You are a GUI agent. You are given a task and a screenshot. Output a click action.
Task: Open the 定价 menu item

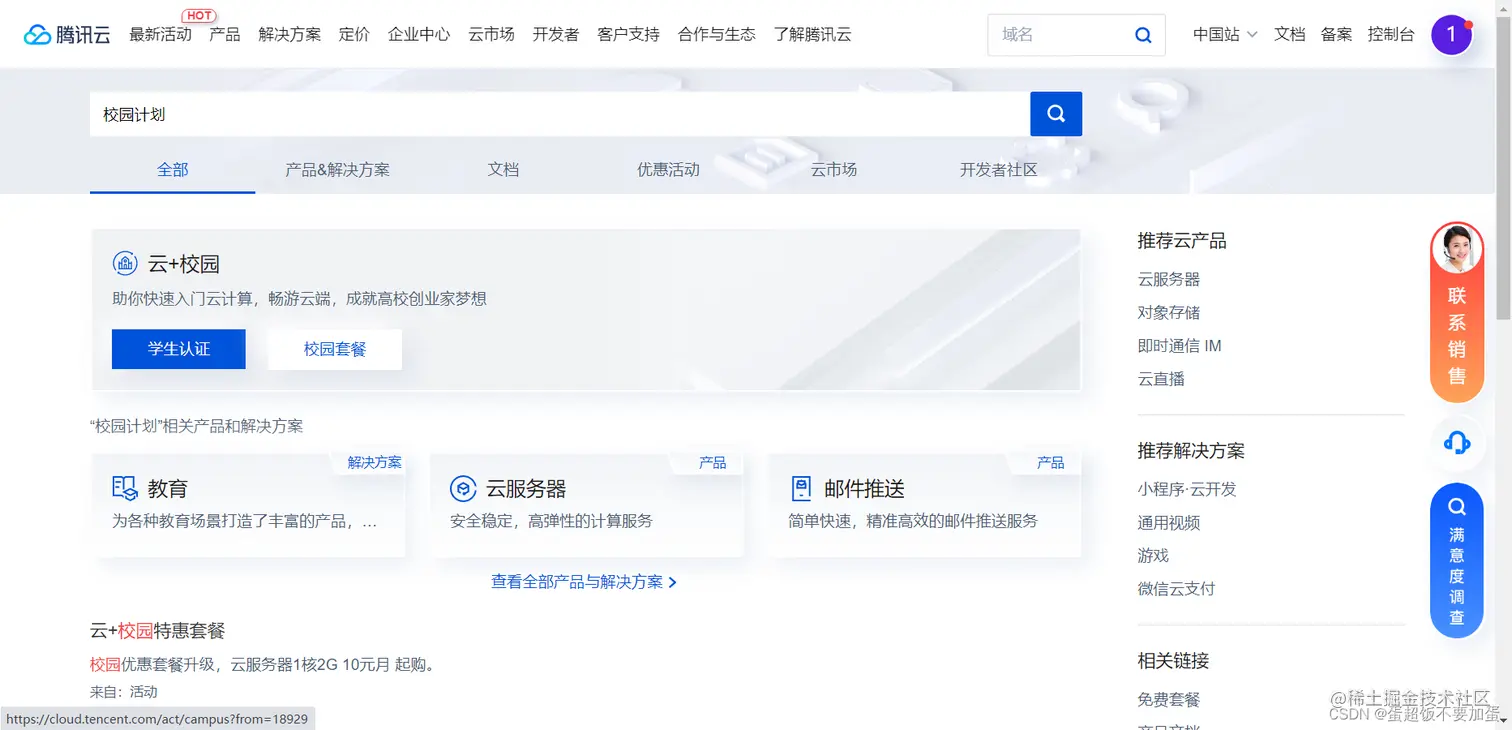(354, 34)
